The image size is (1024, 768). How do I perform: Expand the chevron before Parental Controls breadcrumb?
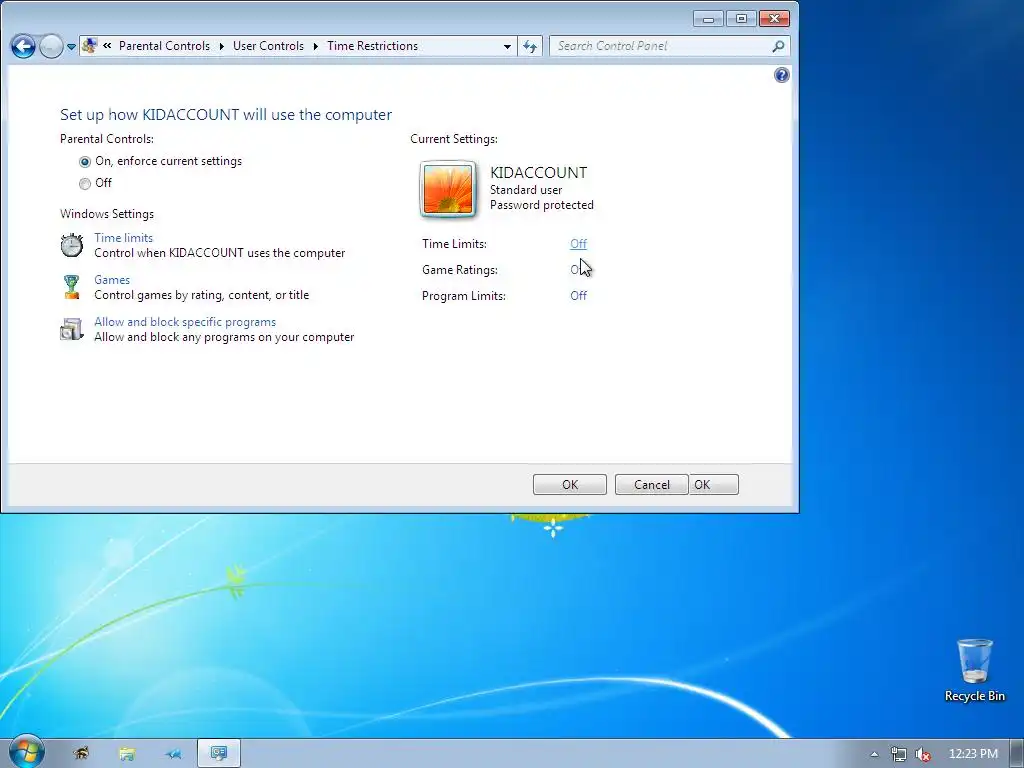click(107, 46)
